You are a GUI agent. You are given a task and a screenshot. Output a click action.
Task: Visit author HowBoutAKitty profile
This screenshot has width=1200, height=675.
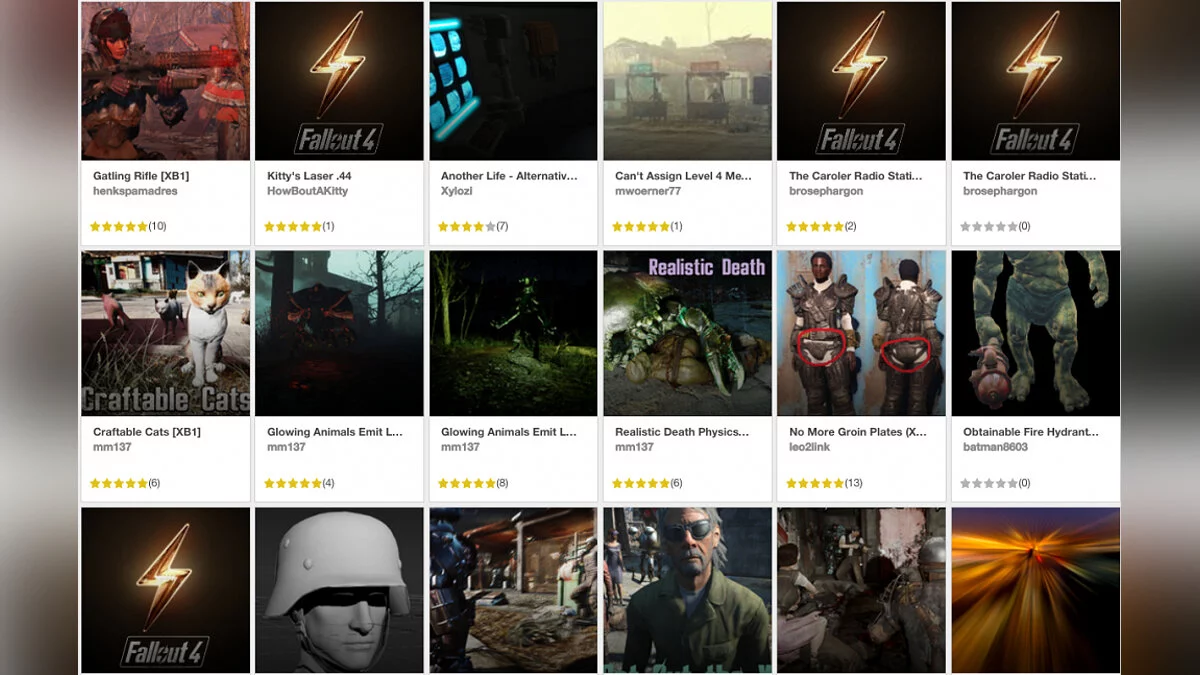[308, 191]
